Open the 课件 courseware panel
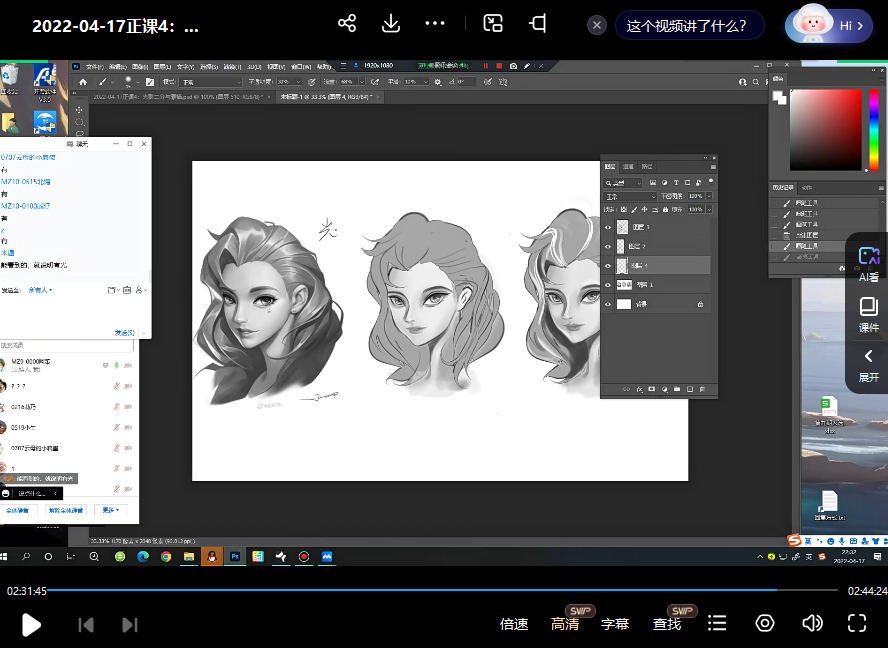This screenshot has height=648, width=888. click(868, 314)
